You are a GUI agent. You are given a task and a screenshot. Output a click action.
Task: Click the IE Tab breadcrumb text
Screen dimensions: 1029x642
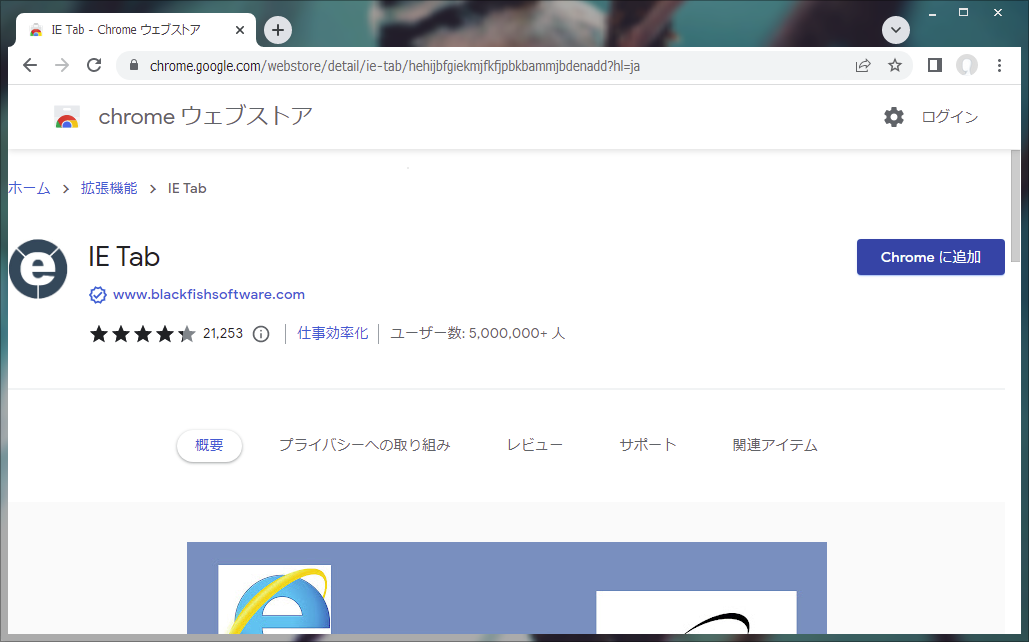tap(187, 188)
